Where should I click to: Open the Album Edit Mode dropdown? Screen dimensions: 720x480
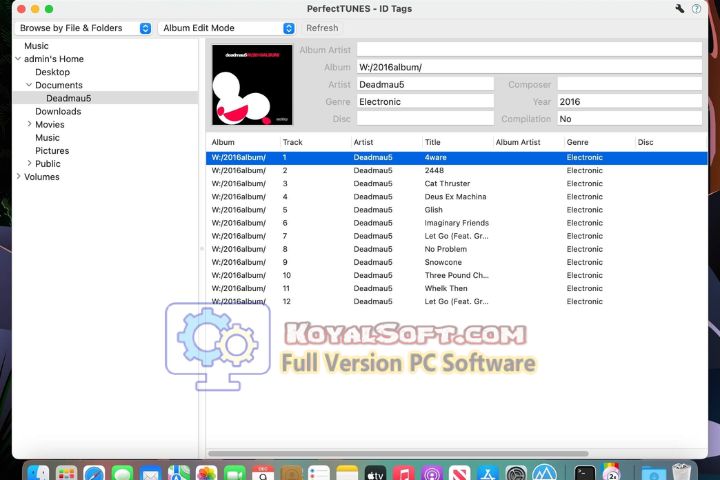coord(227,28)
